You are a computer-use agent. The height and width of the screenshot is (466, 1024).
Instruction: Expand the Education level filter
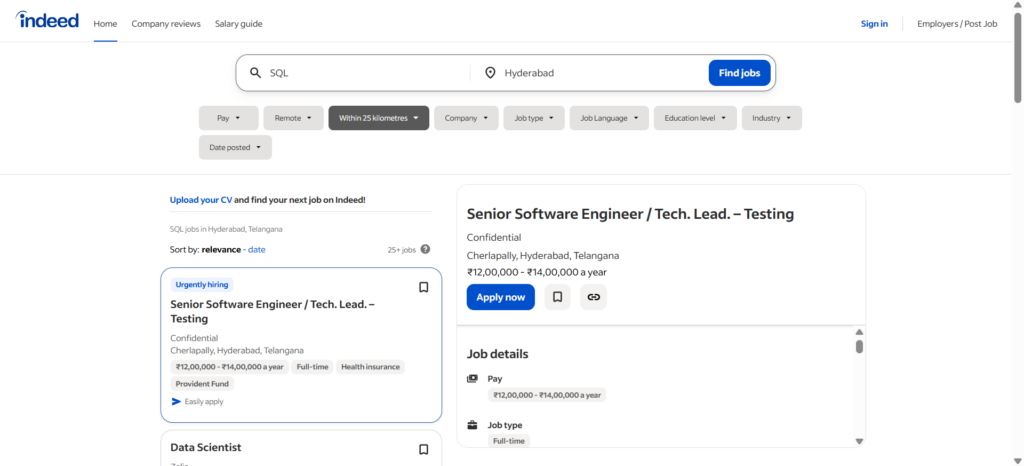pos(696,118)
